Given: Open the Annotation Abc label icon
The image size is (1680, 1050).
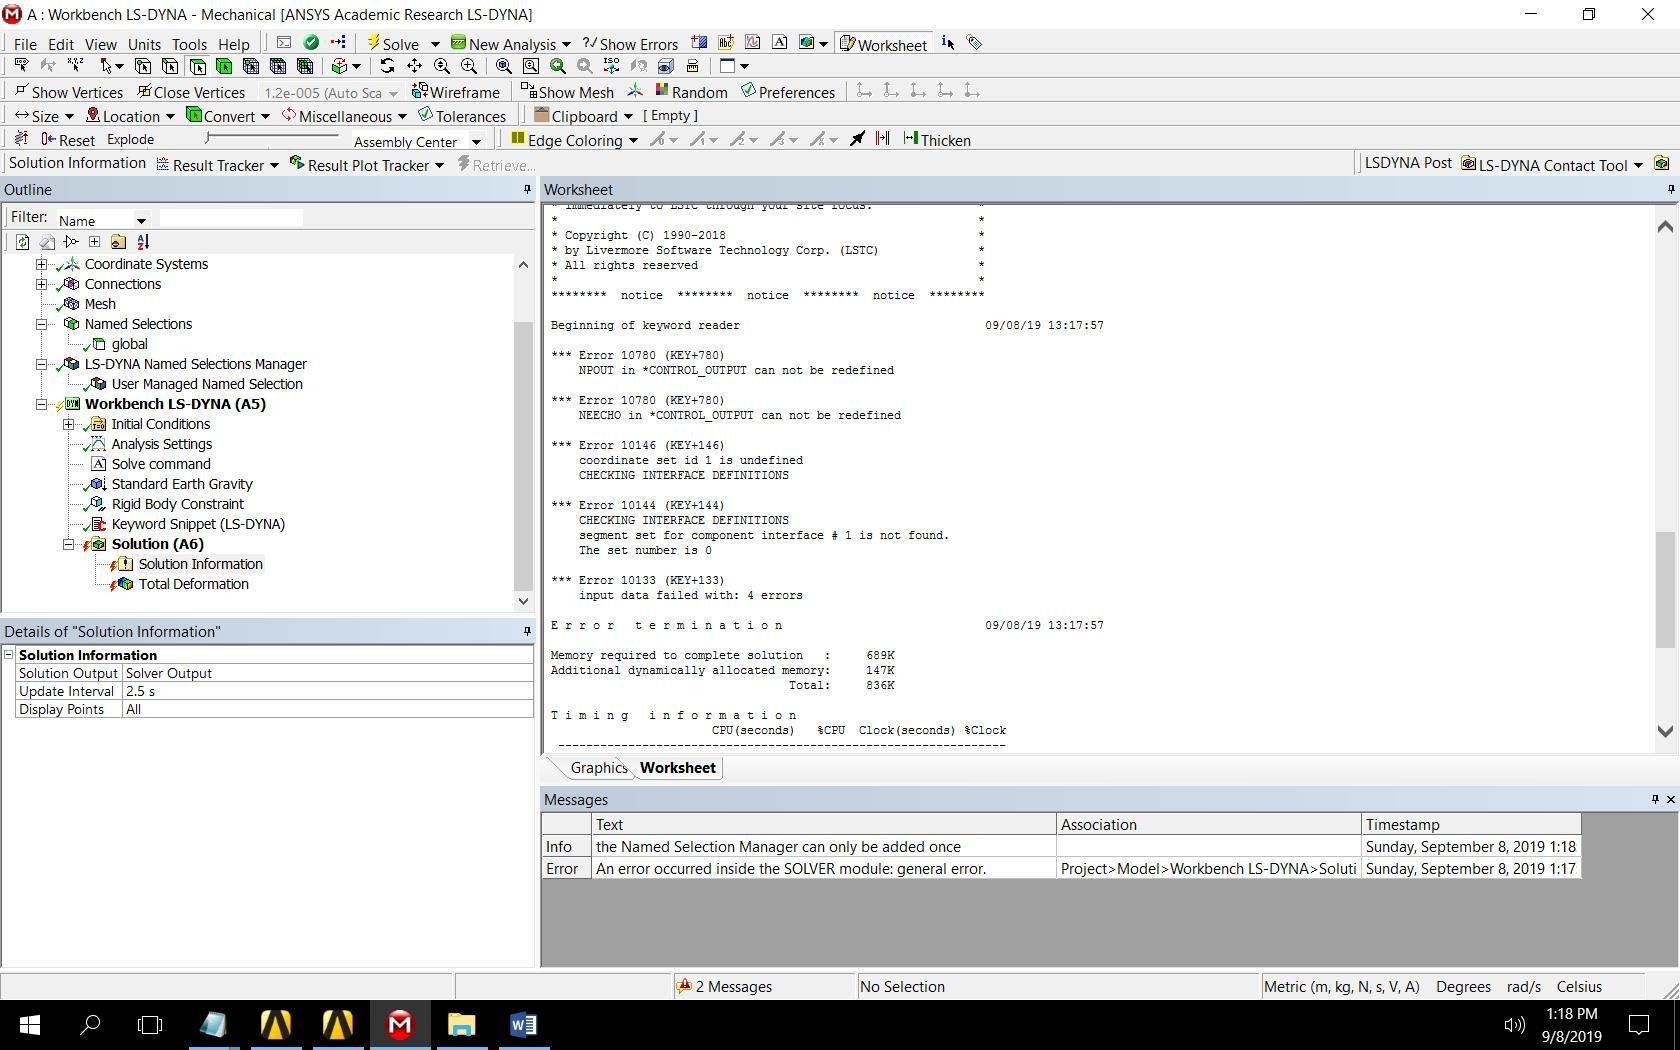Looking at the screenshot, I should [726, 43].
